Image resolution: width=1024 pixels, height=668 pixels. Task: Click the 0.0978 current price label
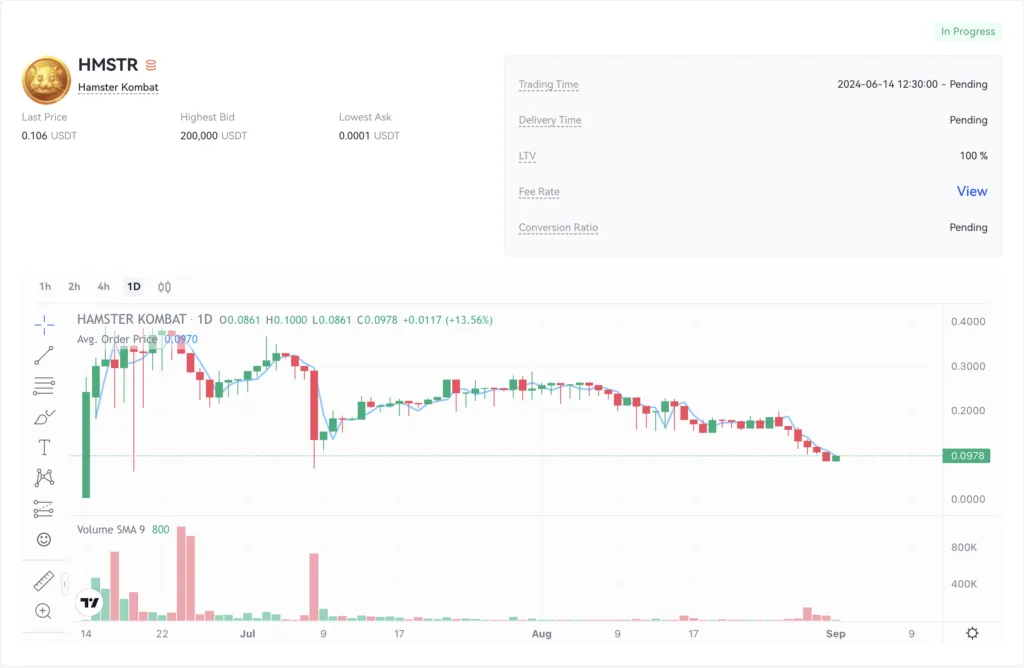966,456
